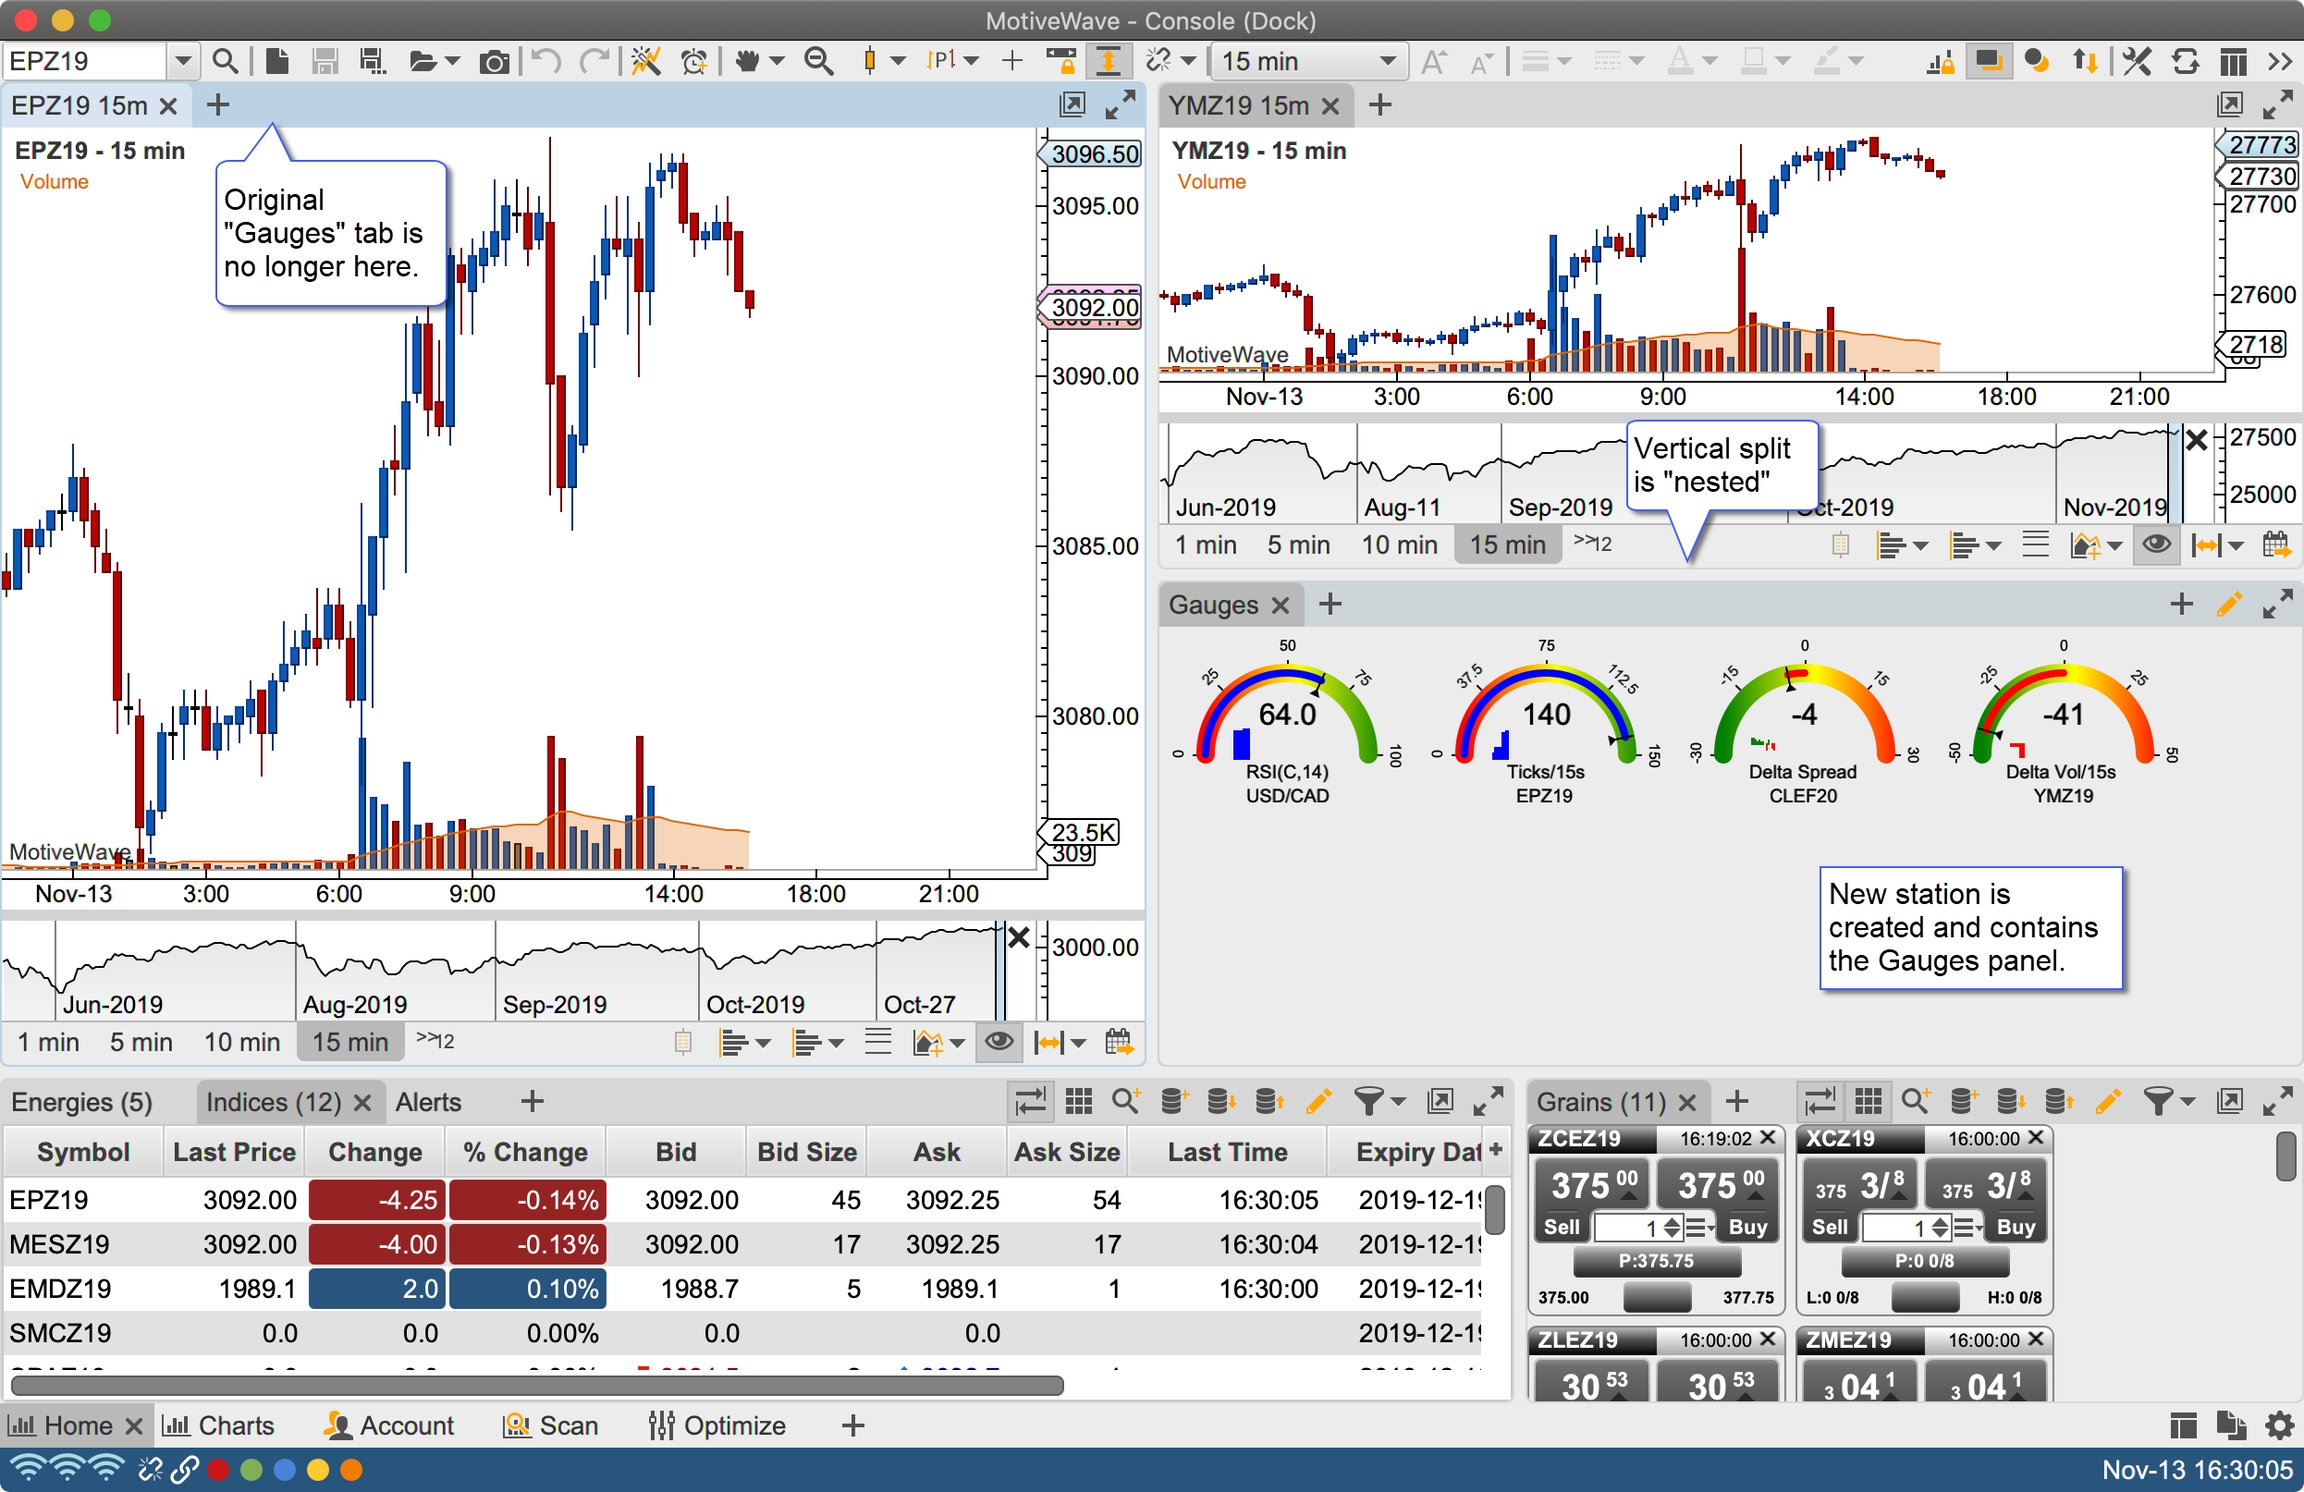This screenshot has height=1492, width=2304.
Task: Add a new page after Optimize tab
Action: point(852,1425)
